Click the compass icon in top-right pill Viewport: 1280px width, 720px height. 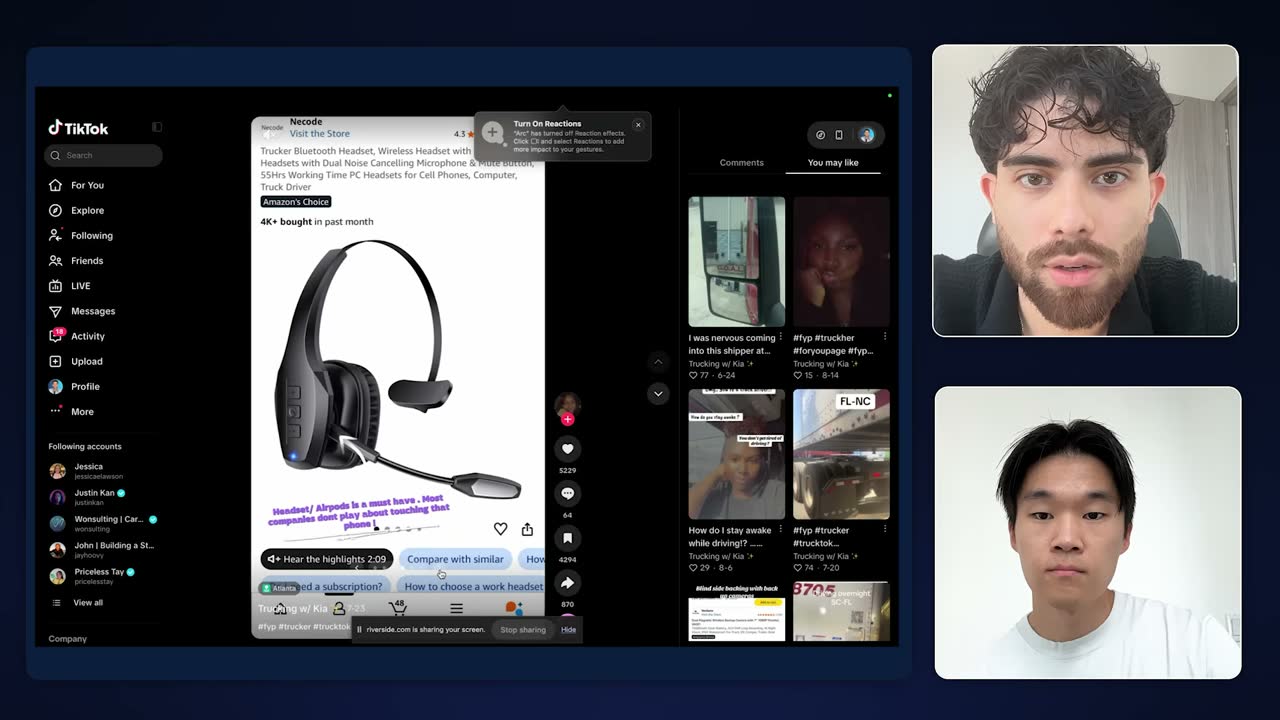click(x=821, y=135)
